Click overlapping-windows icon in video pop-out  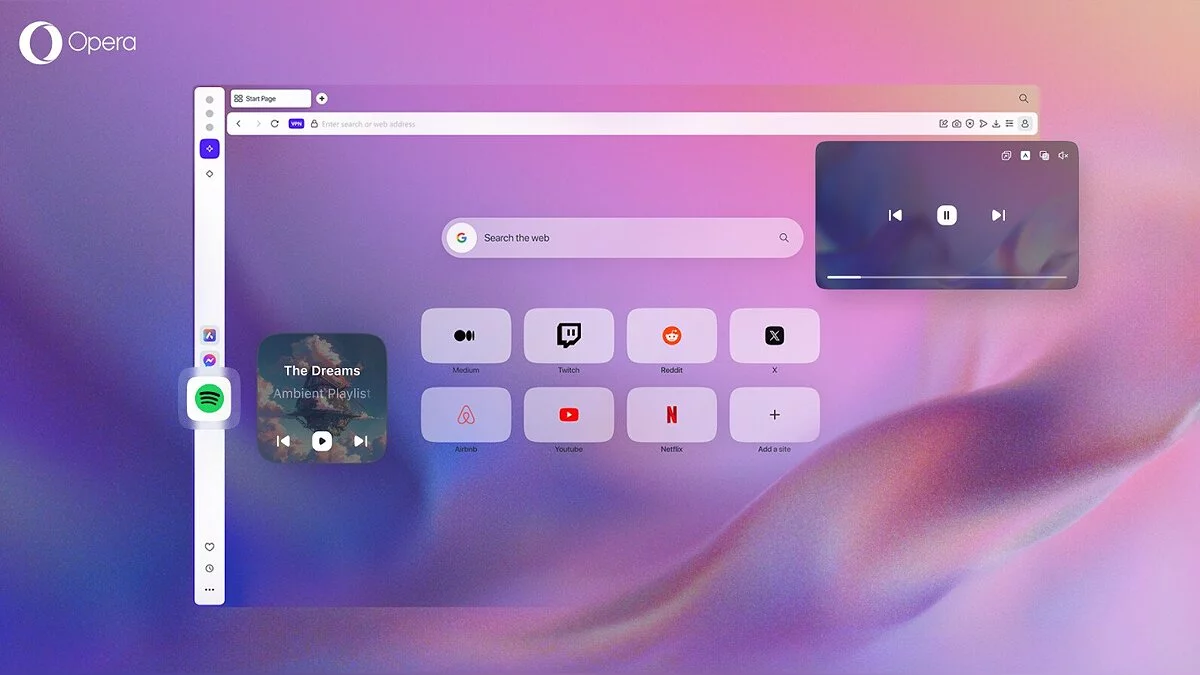click(x=1044, y=155)
